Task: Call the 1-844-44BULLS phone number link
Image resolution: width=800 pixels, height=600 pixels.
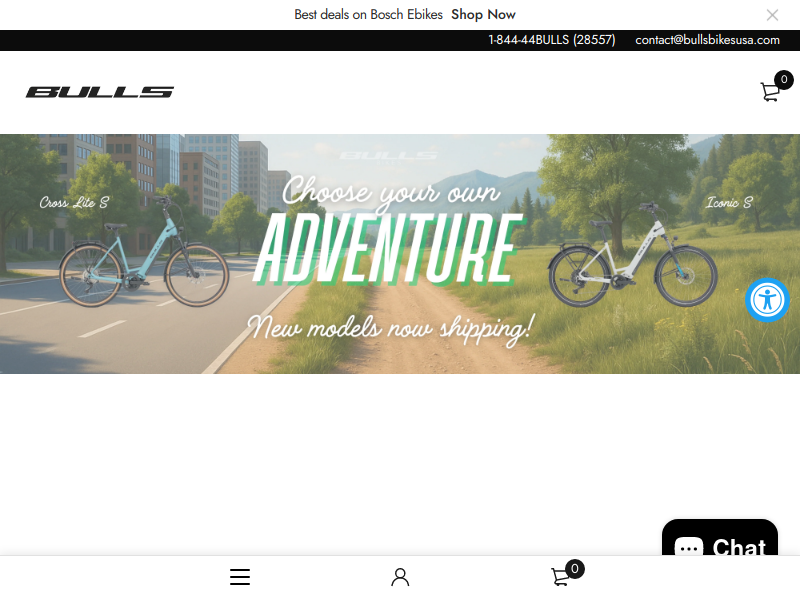Action: pyautogui.click(x=552, y=40)
